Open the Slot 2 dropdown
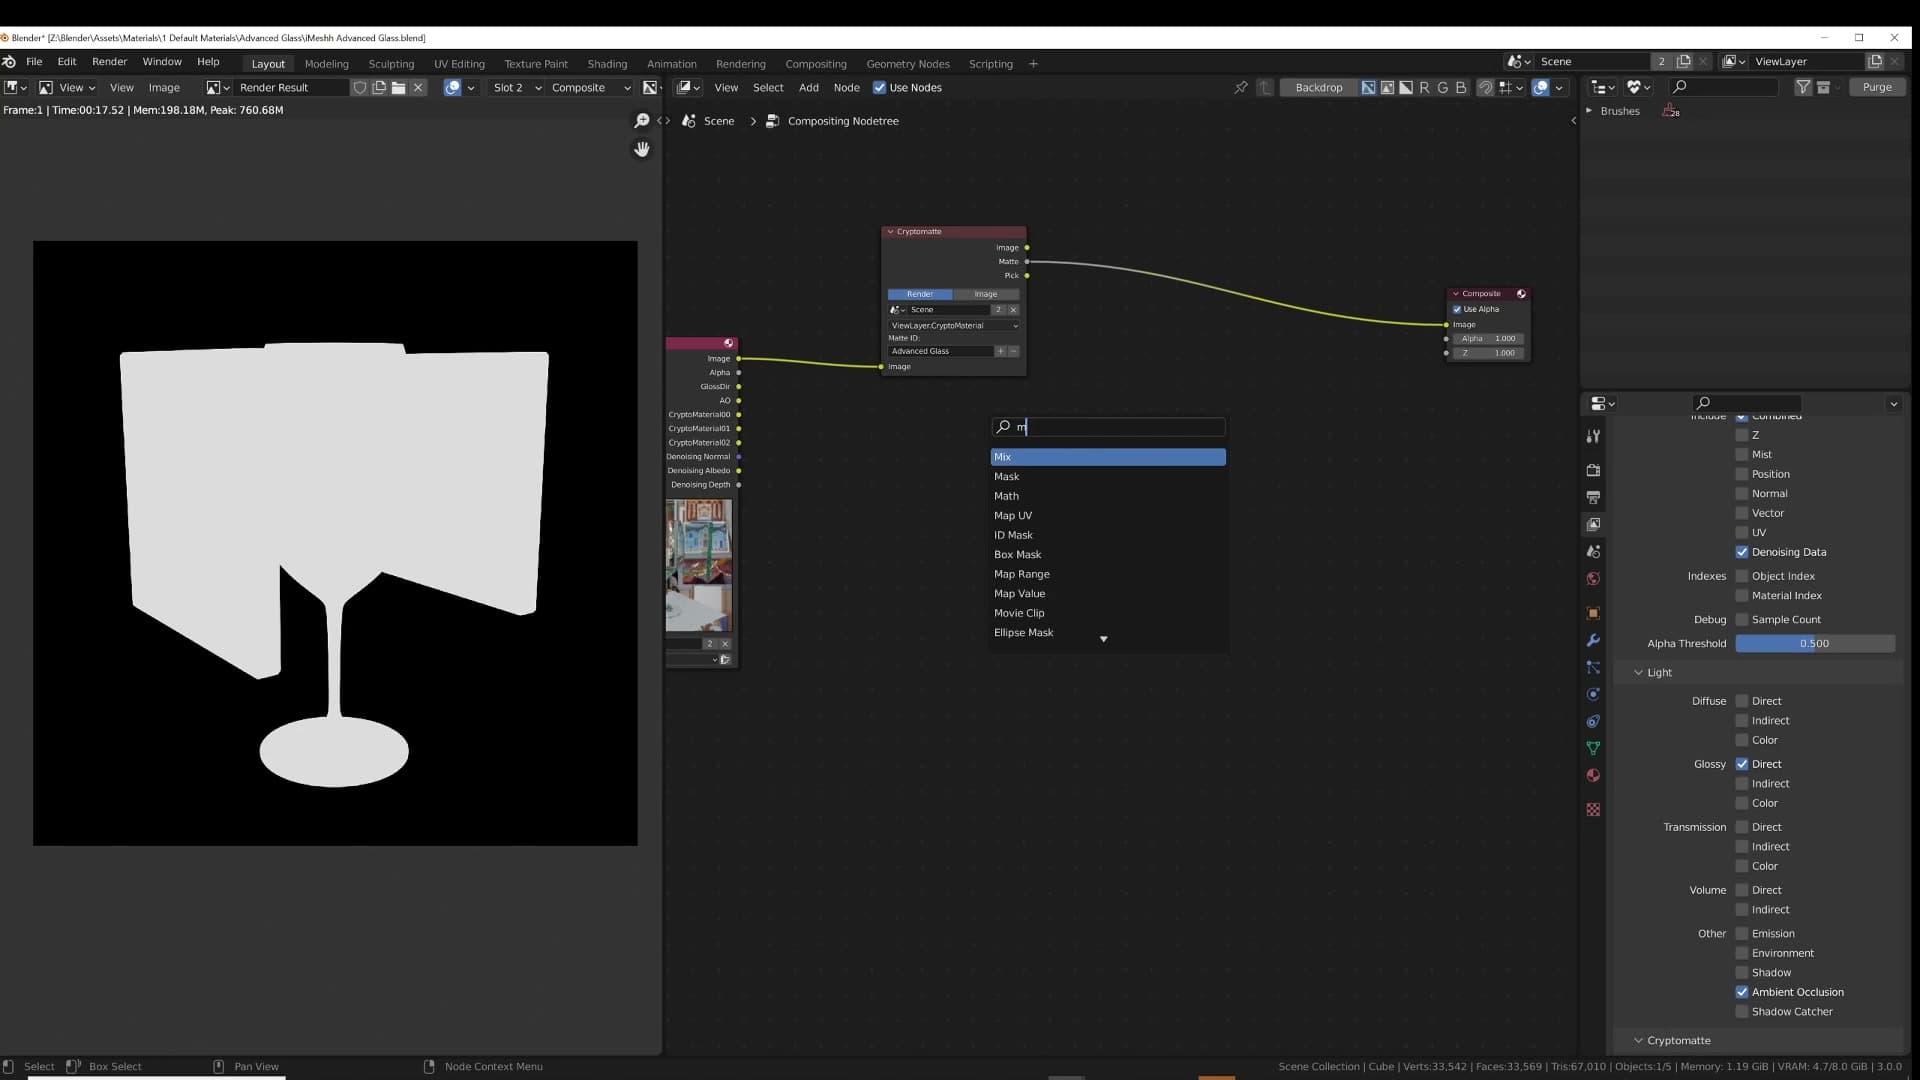This screenshot has width=1920, height=1080. (x=516, y=88)
